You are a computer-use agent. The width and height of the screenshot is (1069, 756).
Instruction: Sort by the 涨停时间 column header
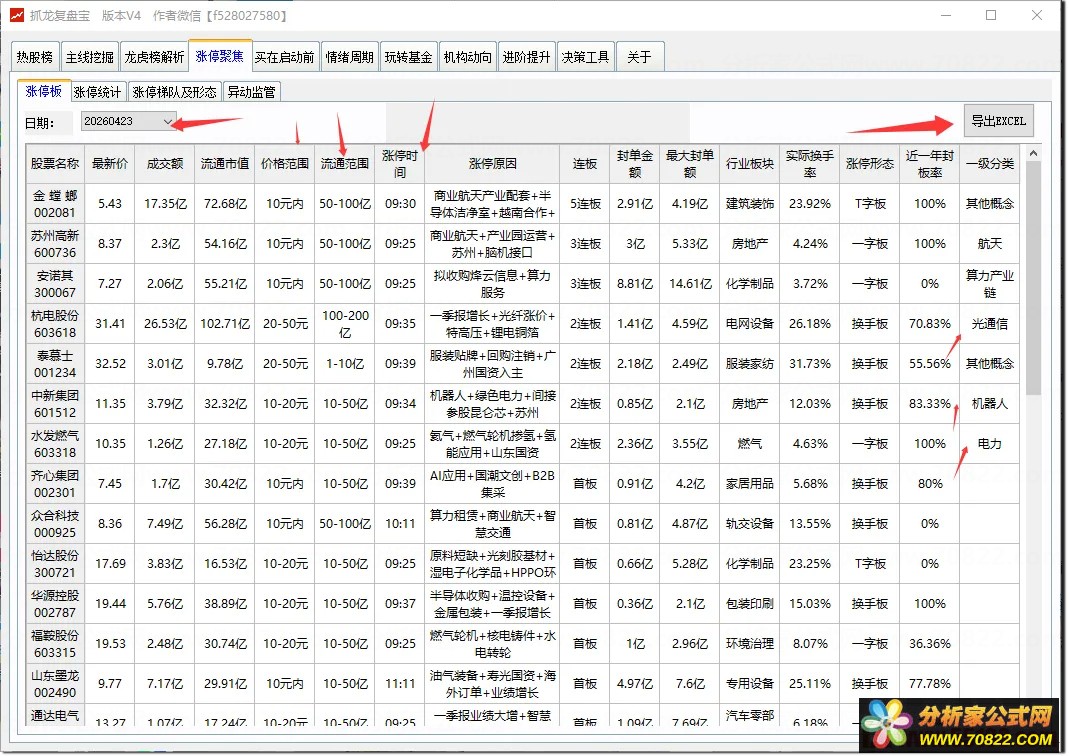click(400, 164)
